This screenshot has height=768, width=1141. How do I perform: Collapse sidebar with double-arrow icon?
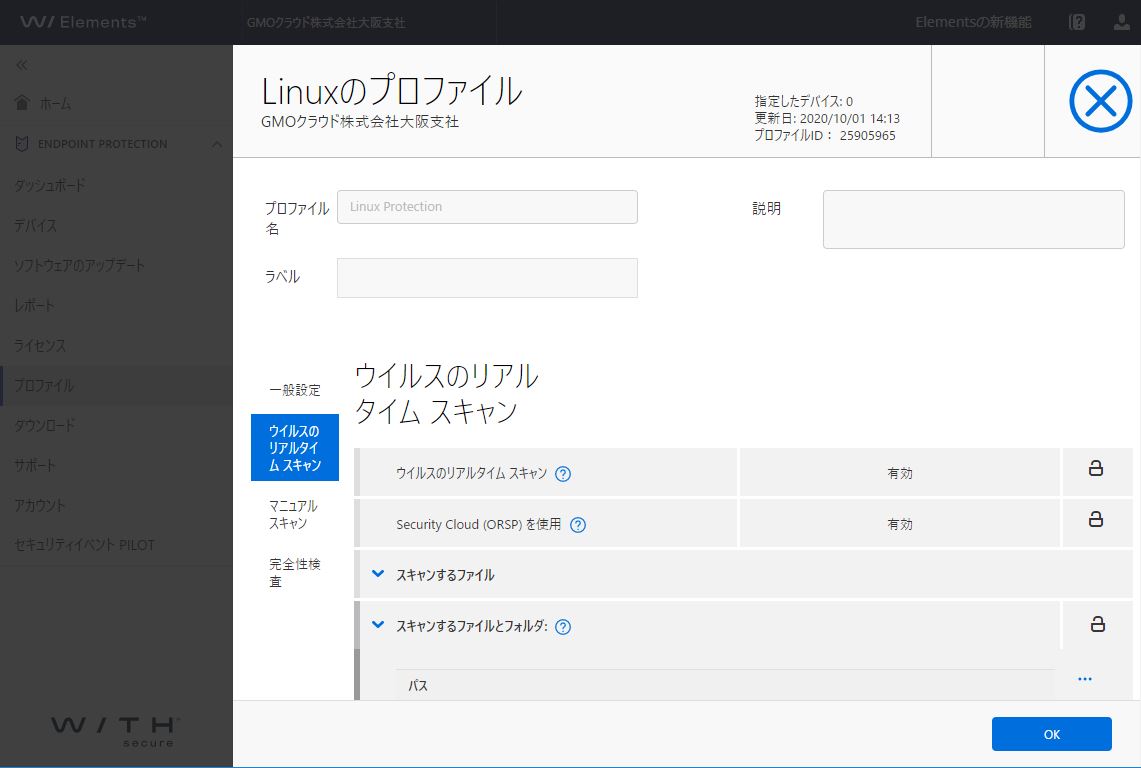(x=22, y=66)
